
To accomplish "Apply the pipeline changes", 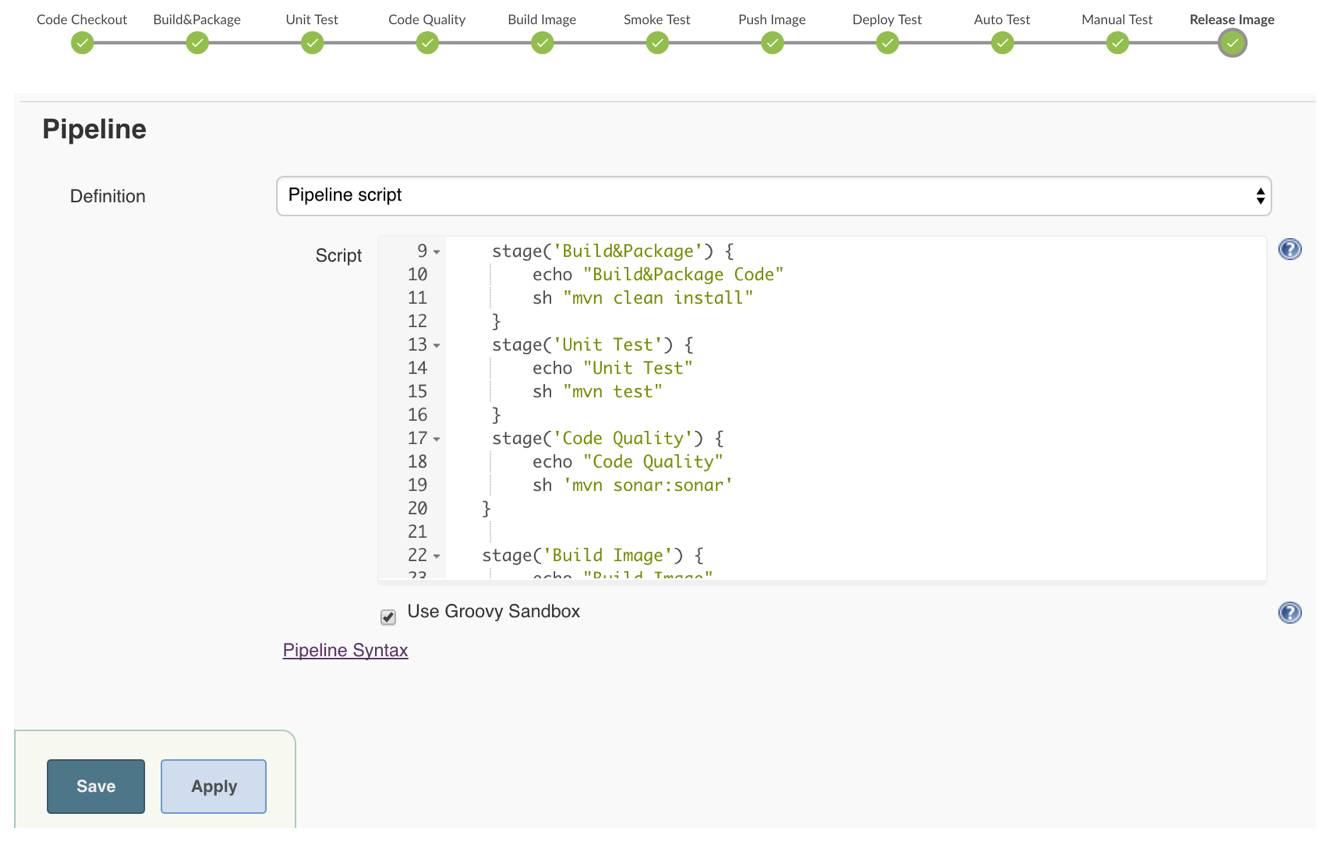I will point(214,786).
